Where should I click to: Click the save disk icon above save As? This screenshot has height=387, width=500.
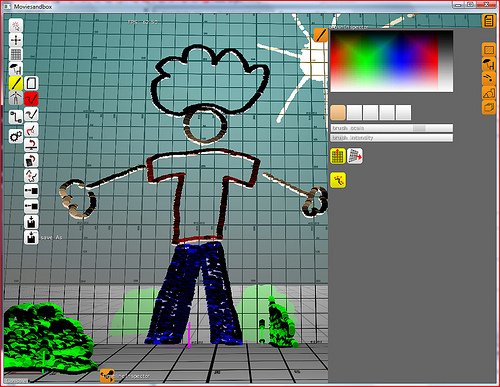click(x=31, y=222)
